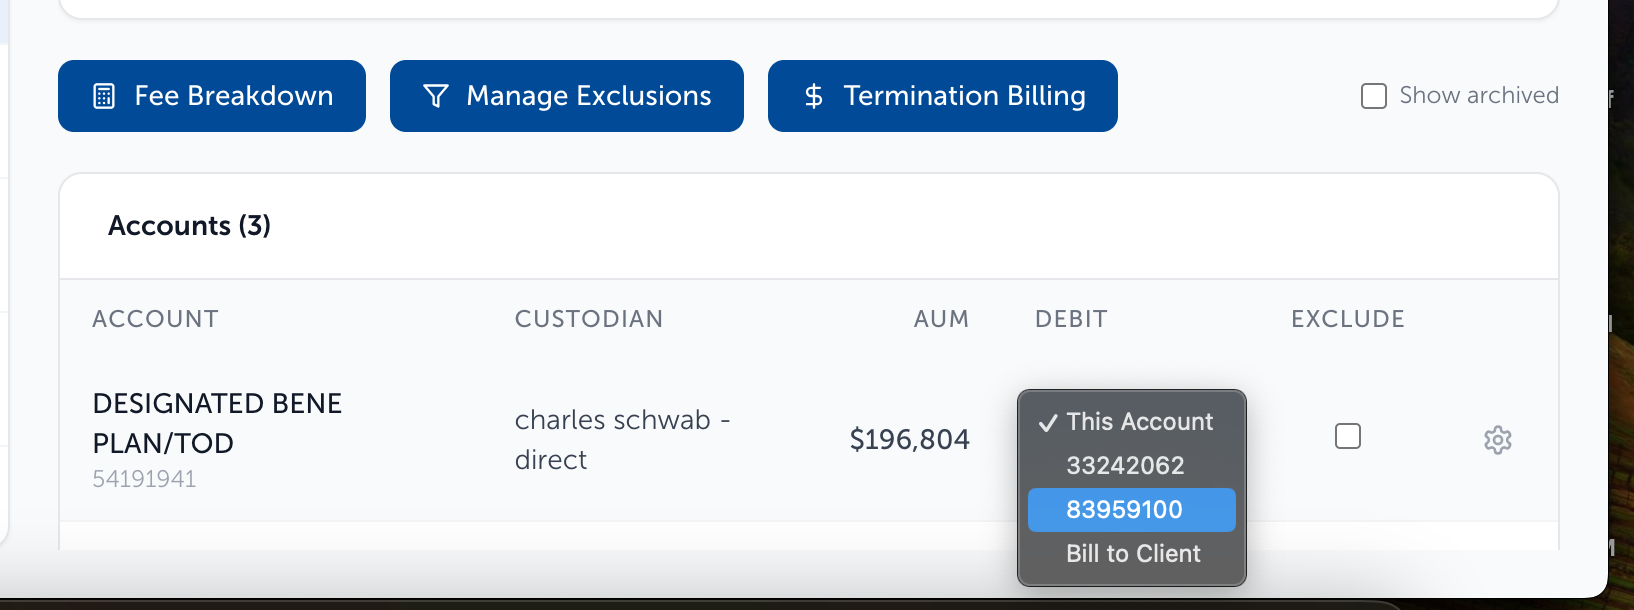Select highlighted option 83959100
Viewport: 1634px width, 610px height.
pyautogui.click(x=1132, y=510)
